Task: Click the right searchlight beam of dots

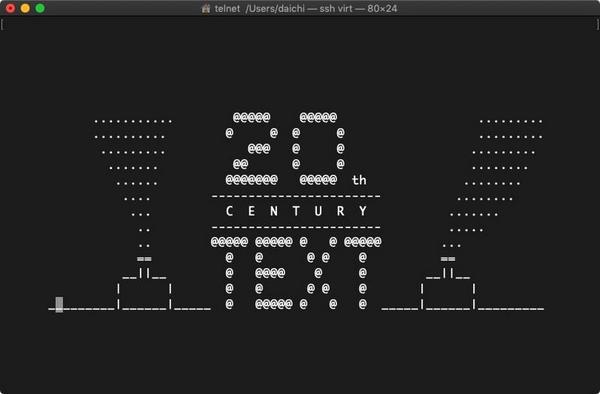Action: (493, 183)
